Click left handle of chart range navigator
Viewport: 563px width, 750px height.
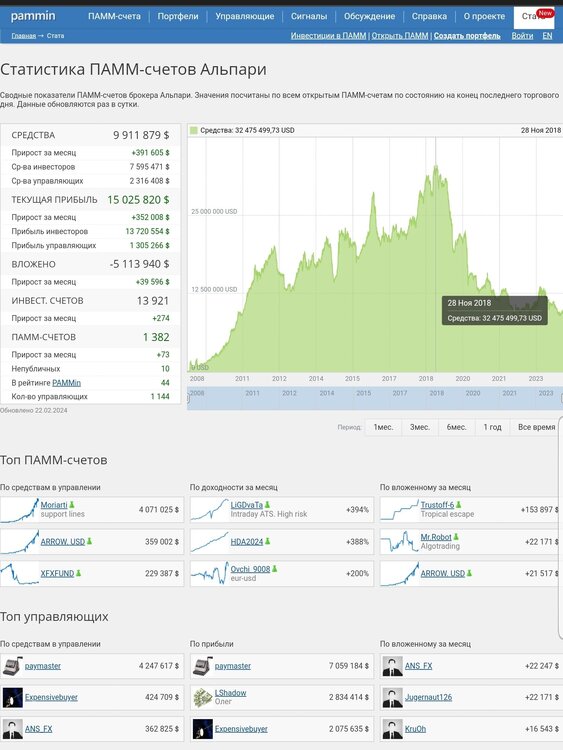(188, 398)
